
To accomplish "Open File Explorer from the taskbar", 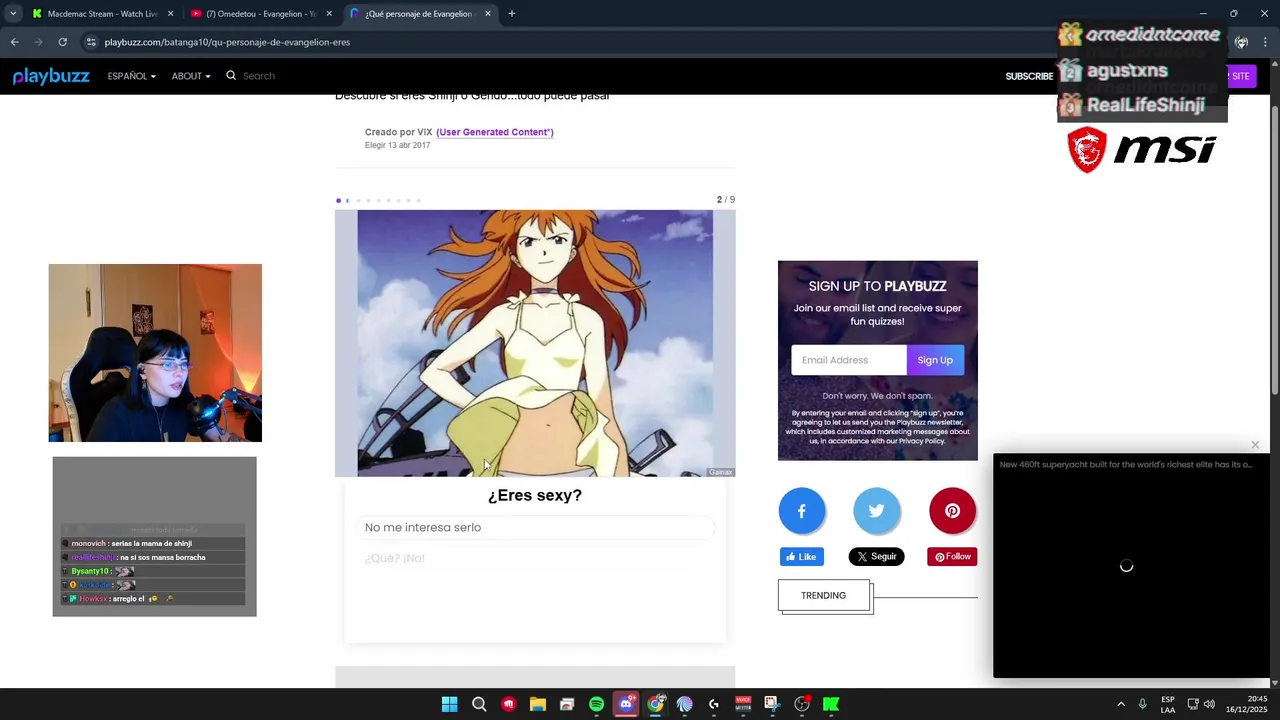I will pyautogui.click(x=537, y=704).
